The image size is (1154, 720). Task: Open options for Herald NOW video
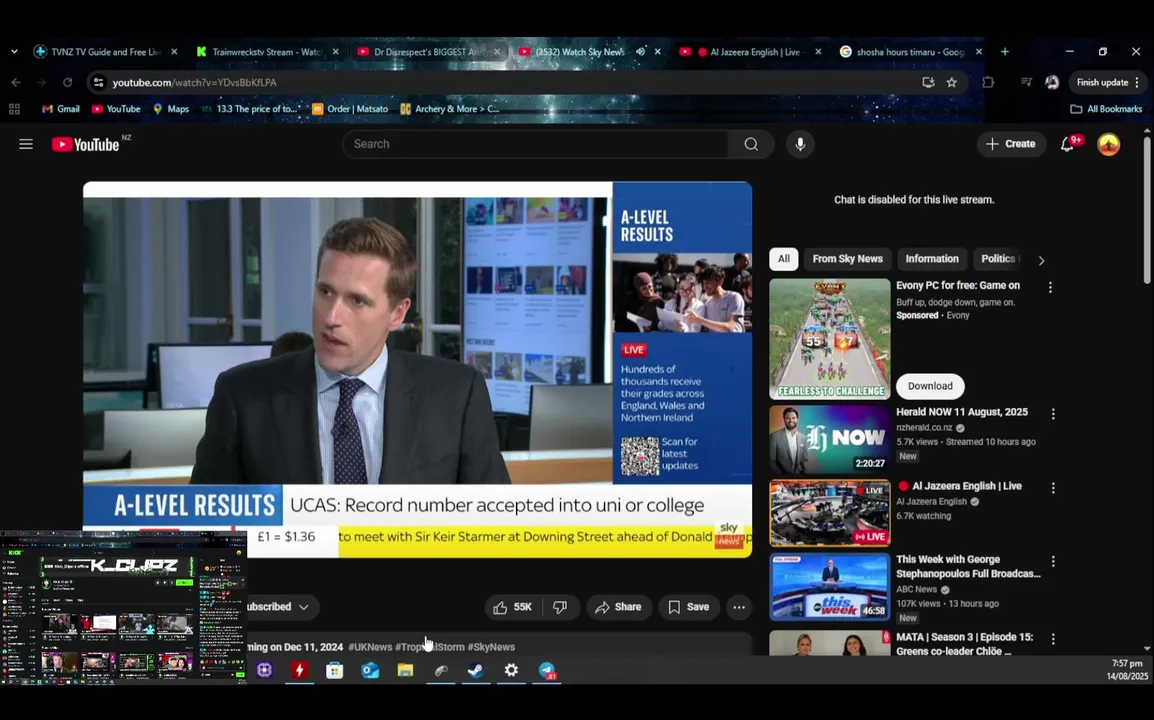coord(1053,414)
